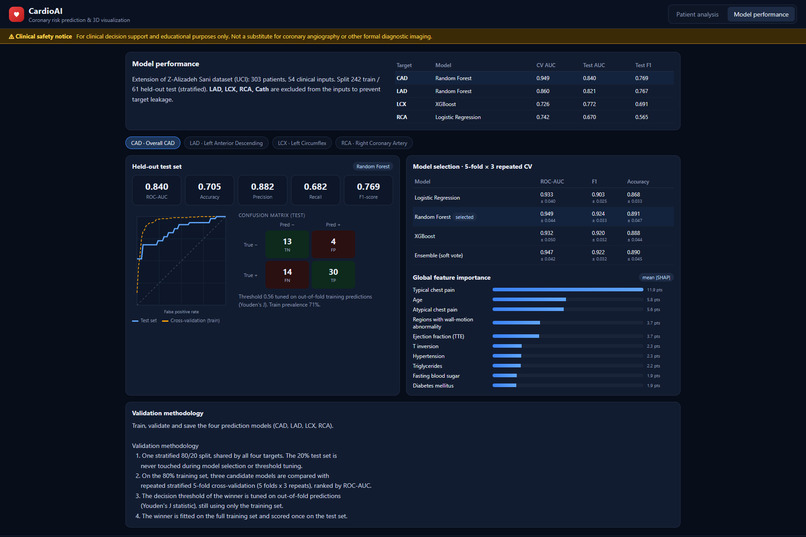Click the True Negative cell showing 13

coord(287,244)
